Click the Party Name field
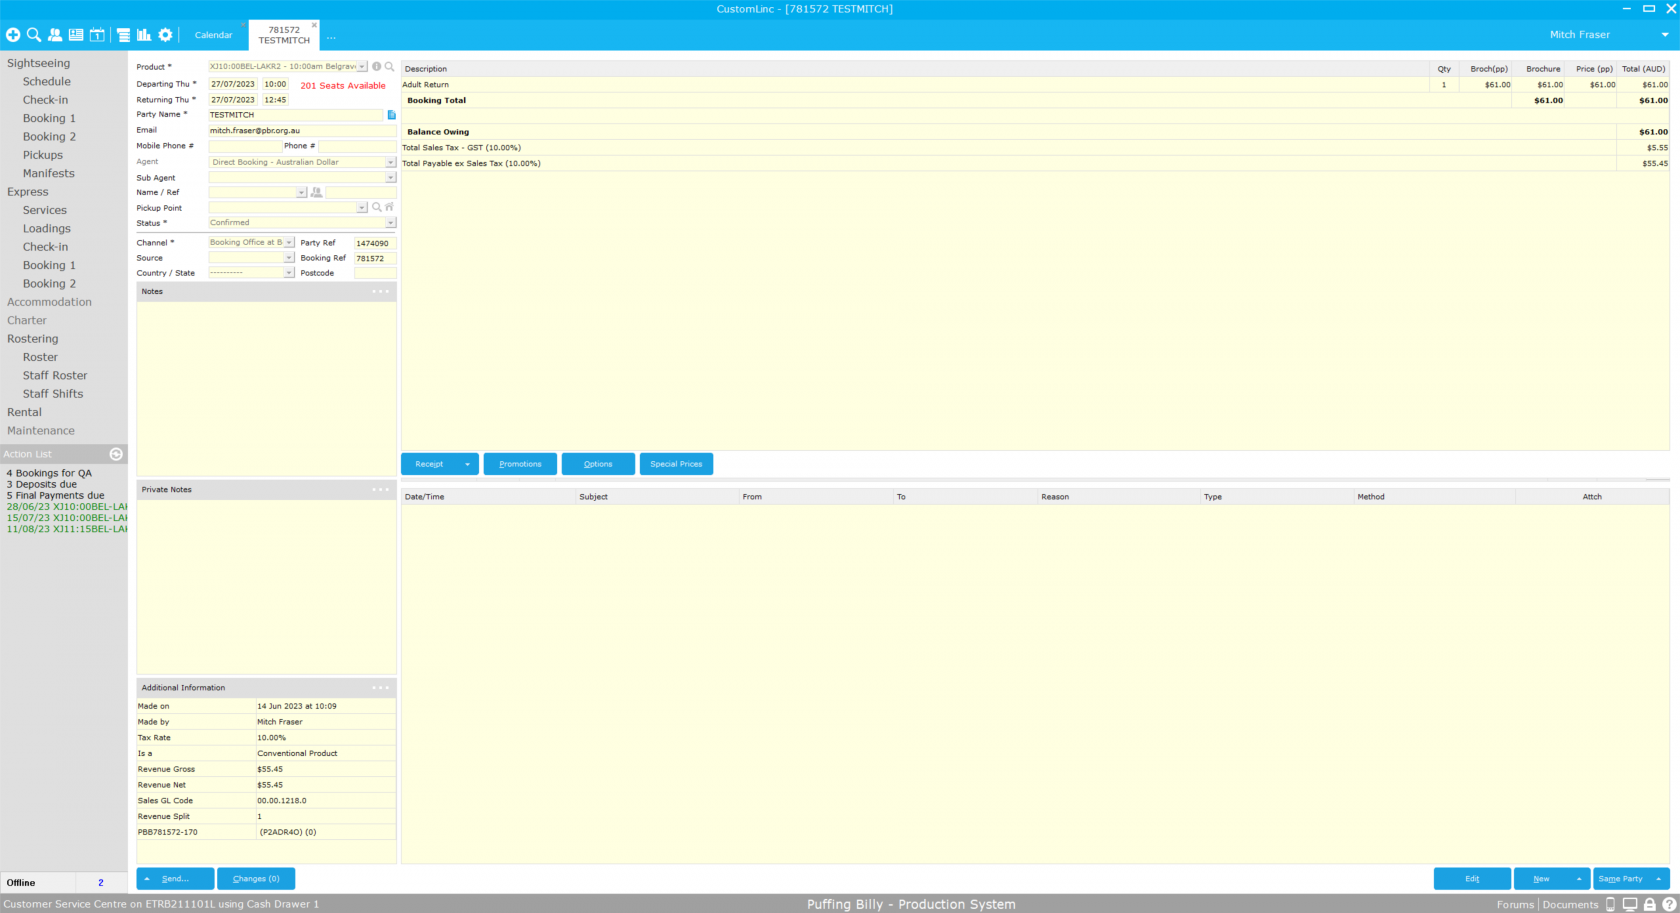The height and width of the screenshot is (913, 1680). 296,115
